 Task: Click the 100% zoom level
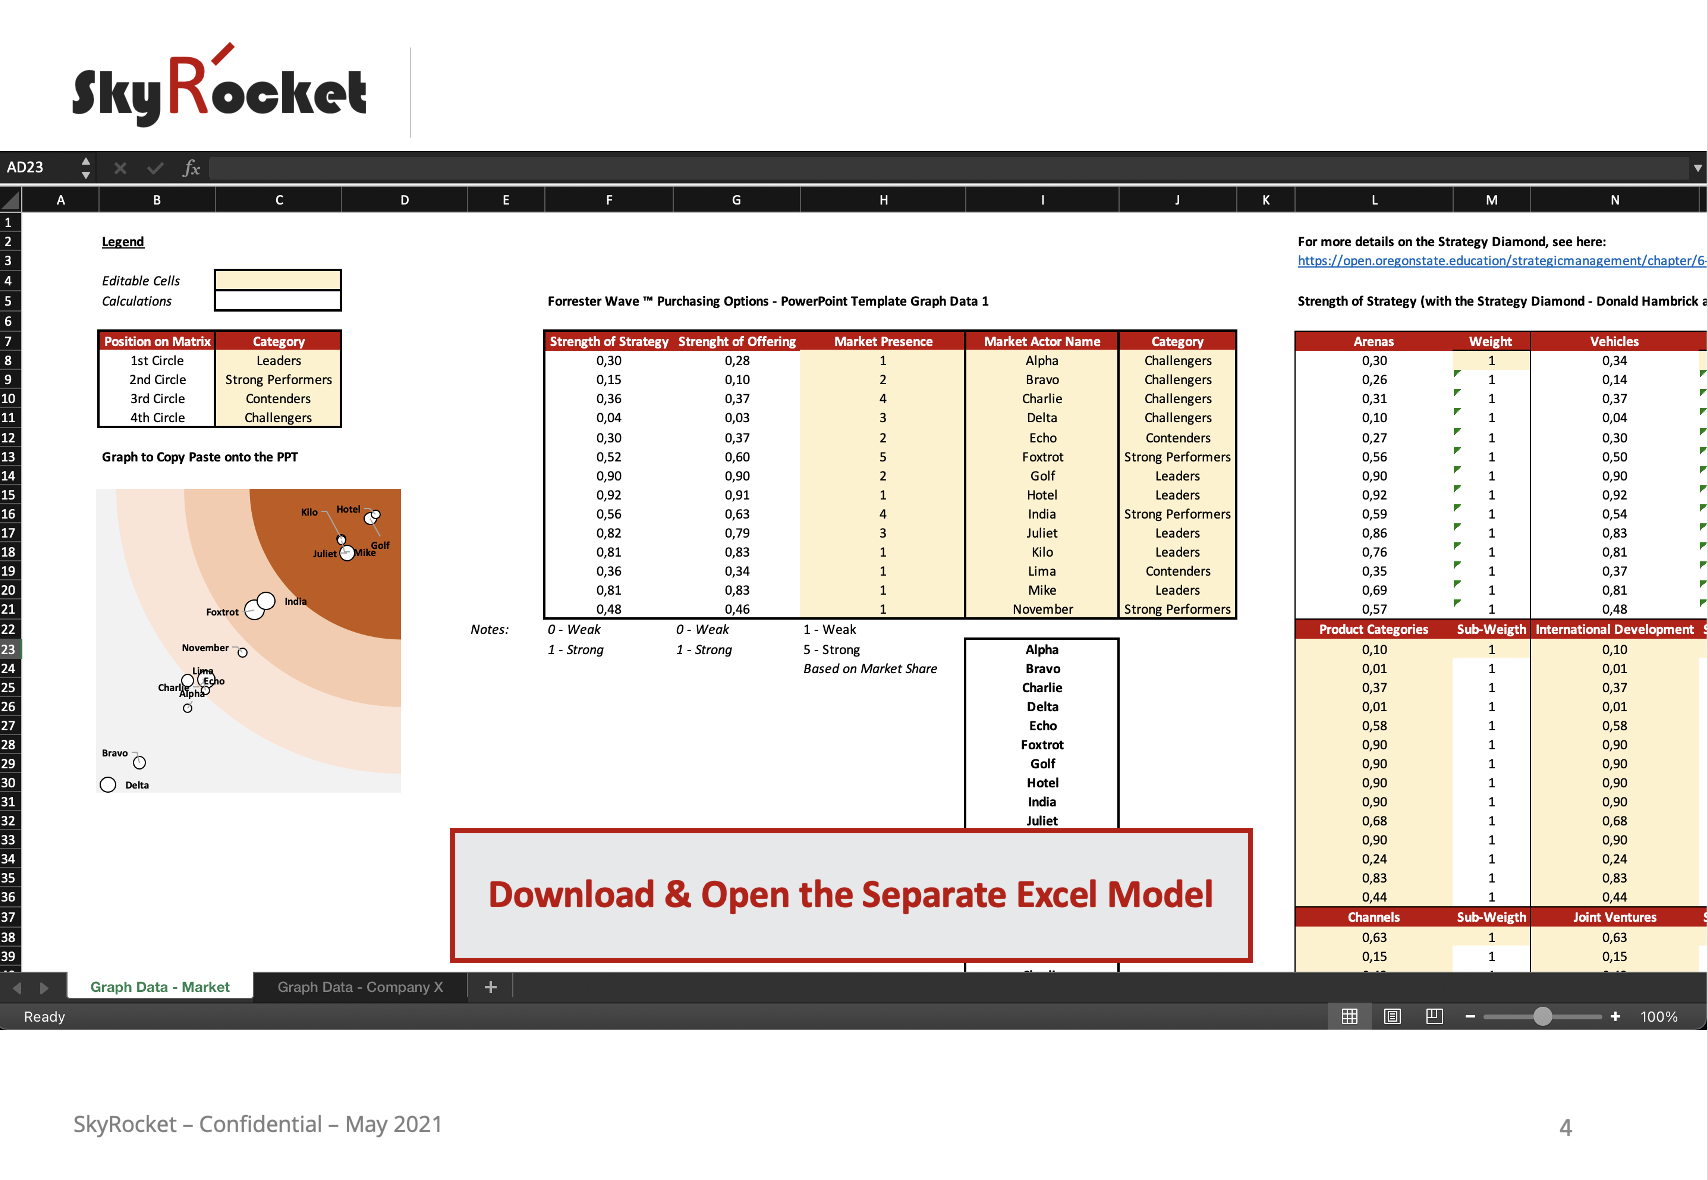[1659, 1017]
